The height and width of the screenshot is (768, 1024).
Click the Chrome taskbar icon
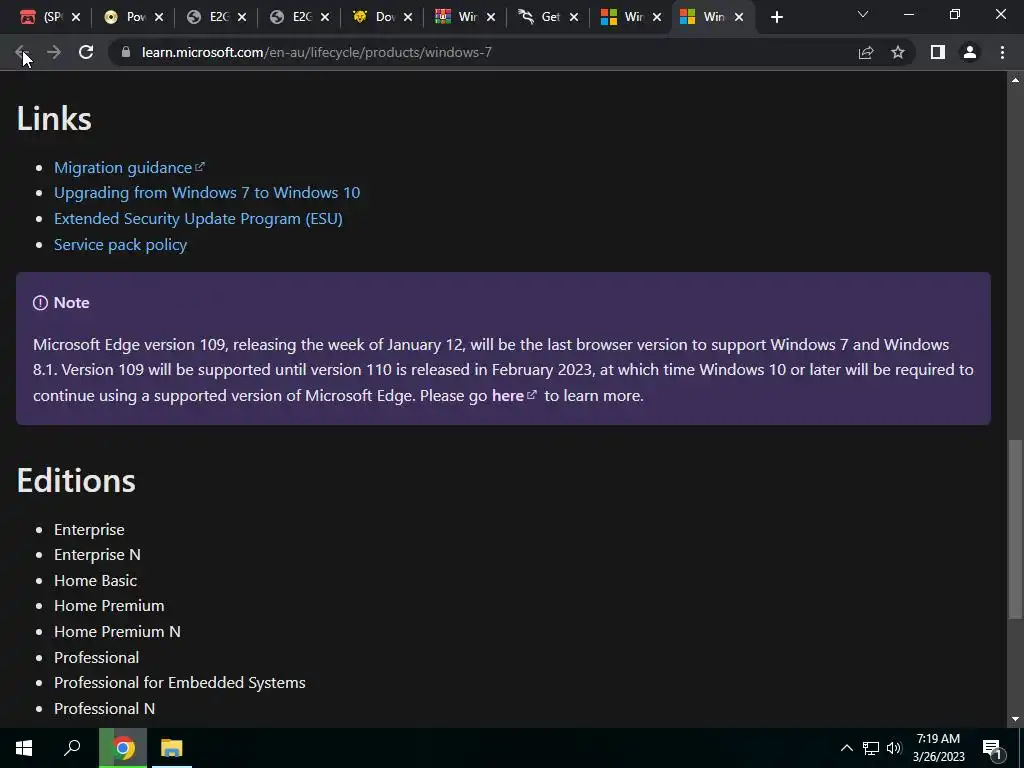[x=123, y=748]
